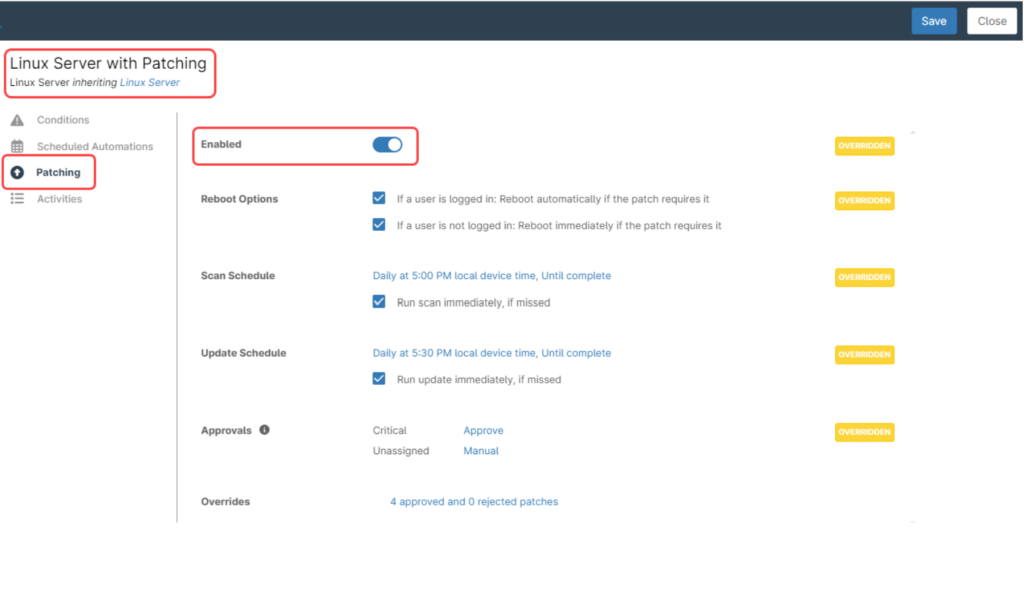Uncheck reboot automatically if user logged in
The height and width of the screenshot is (603, 1024).
379,199
